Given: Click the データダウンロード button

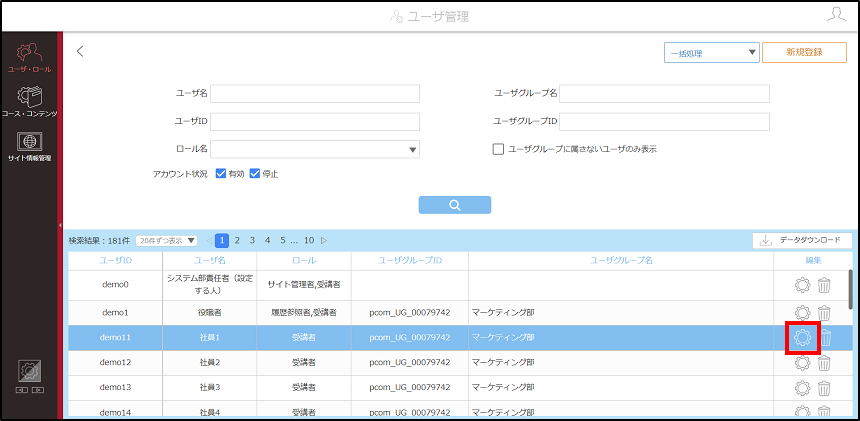Looking at the screenshot, I should click(x=802, y=240).
